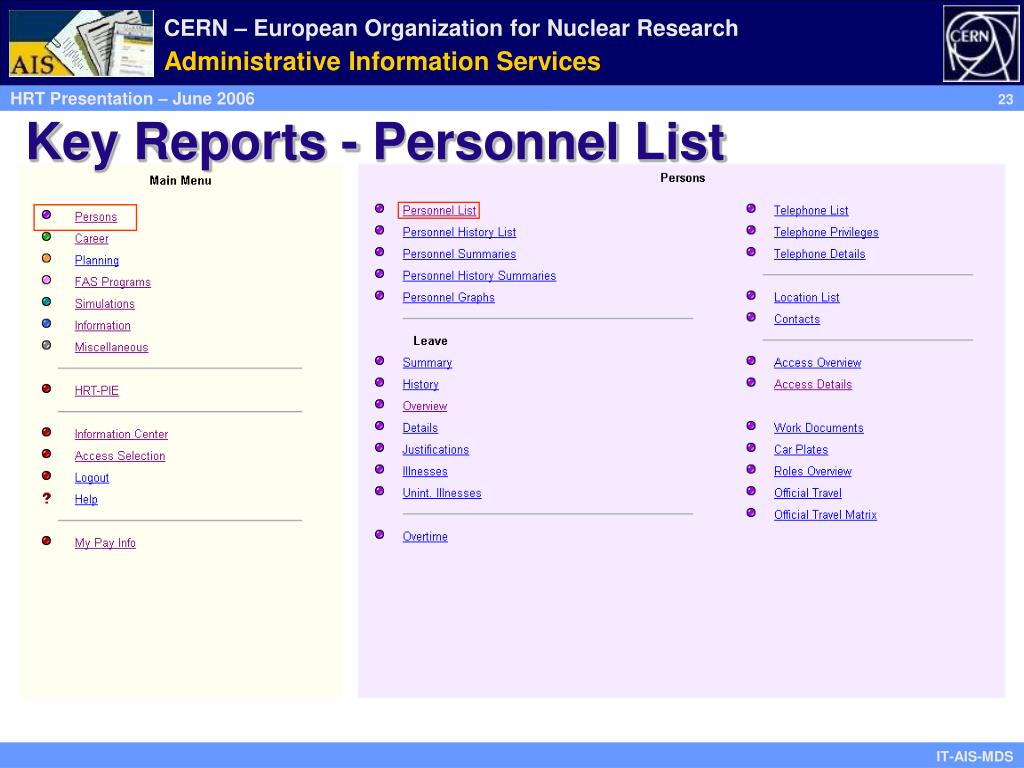Go to the Planning menu
This screenshot has height=768, width=1024.
point(97,261)
